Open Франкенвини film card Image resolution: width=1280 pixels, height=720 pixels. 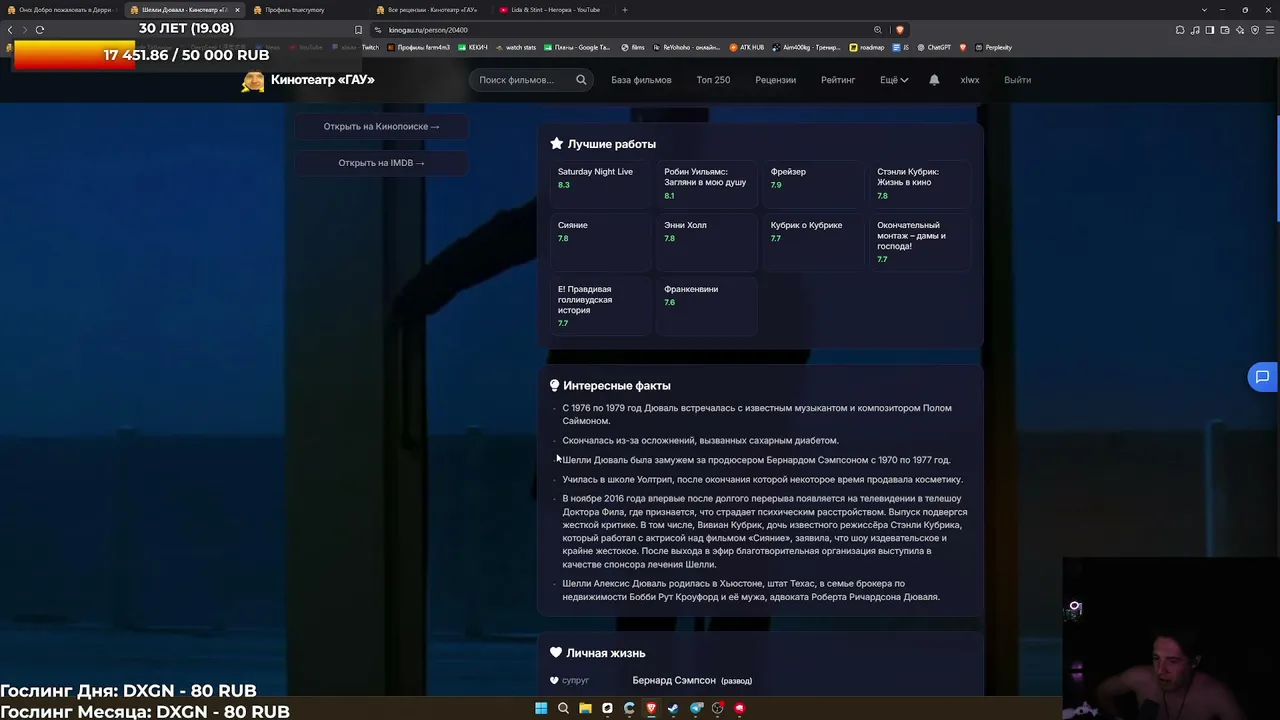point(707,306)
